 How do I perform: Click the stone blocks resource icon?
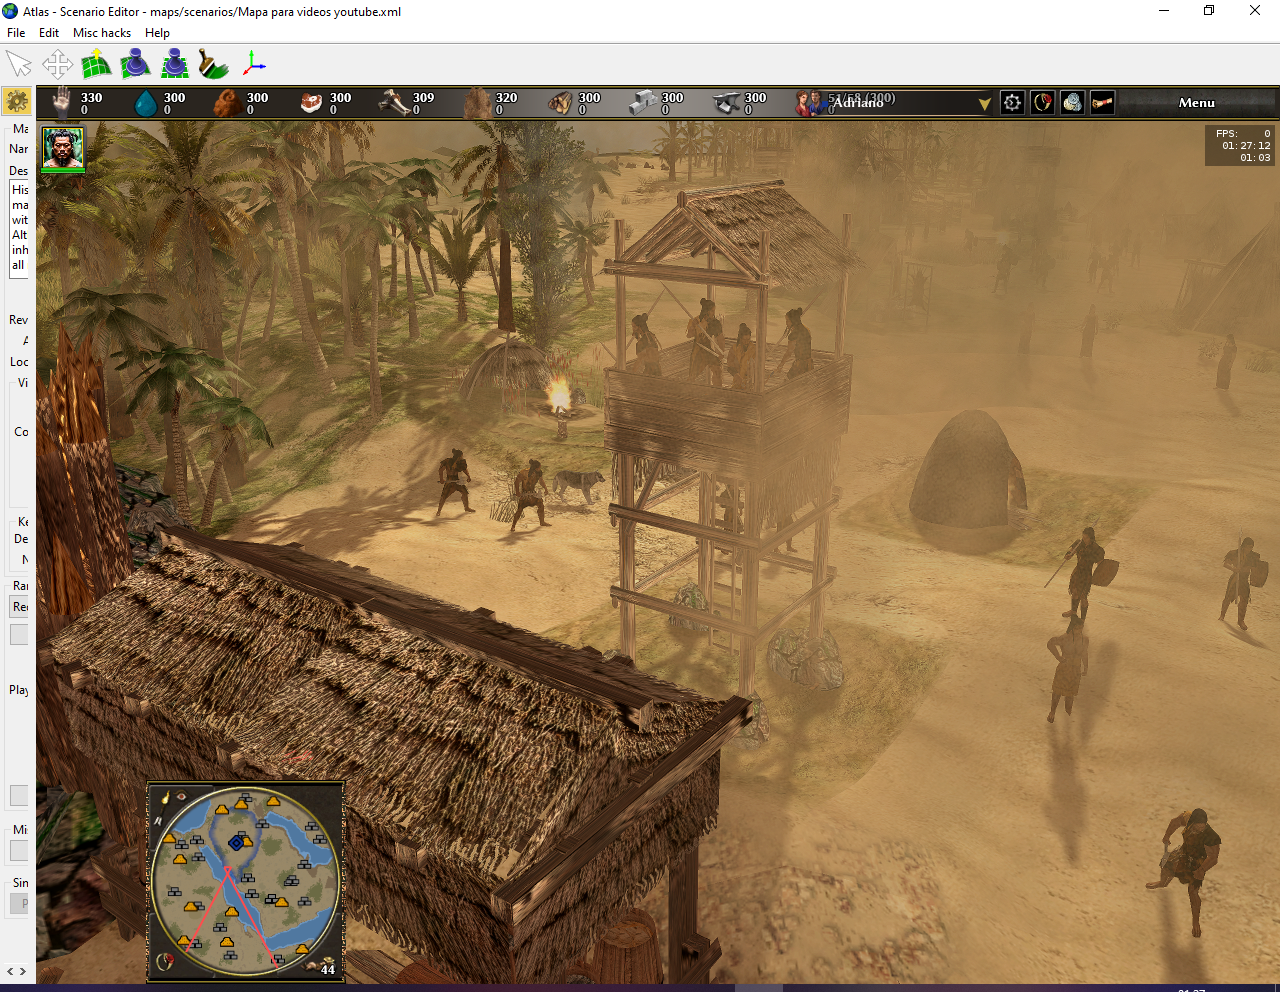(x=643, y=103)
